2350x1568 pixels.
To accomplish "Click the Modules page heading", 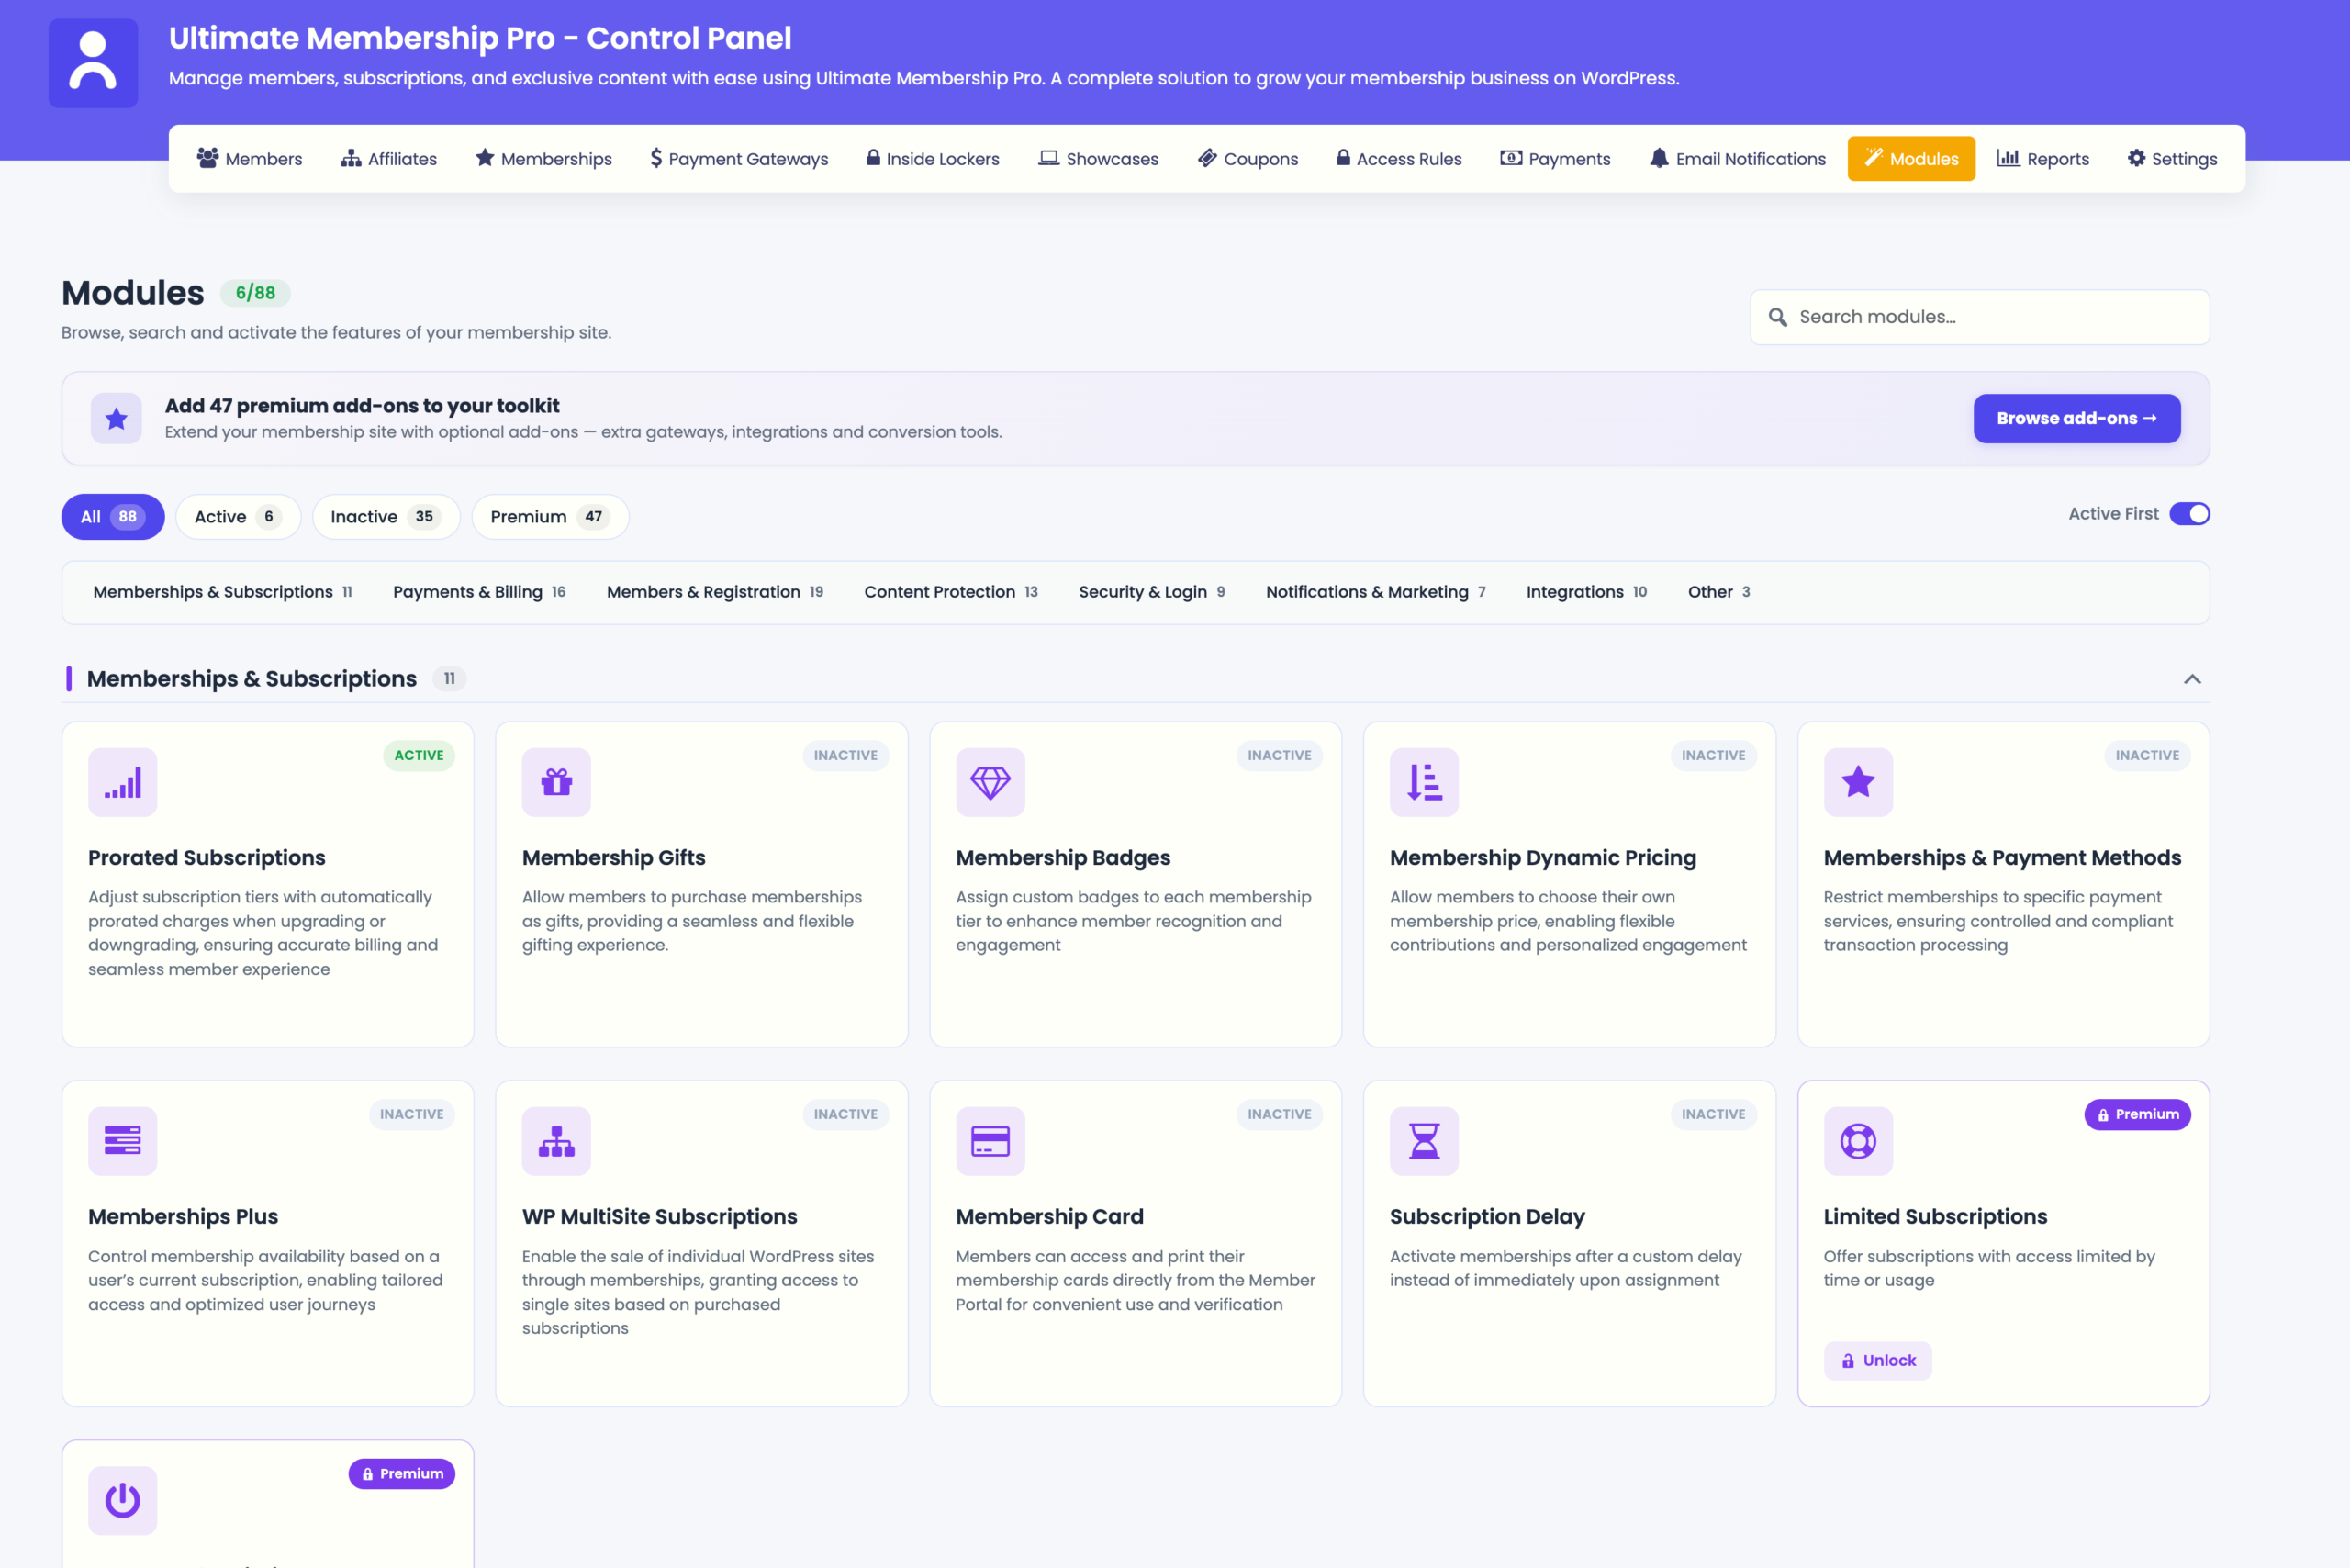I will 133,293.
